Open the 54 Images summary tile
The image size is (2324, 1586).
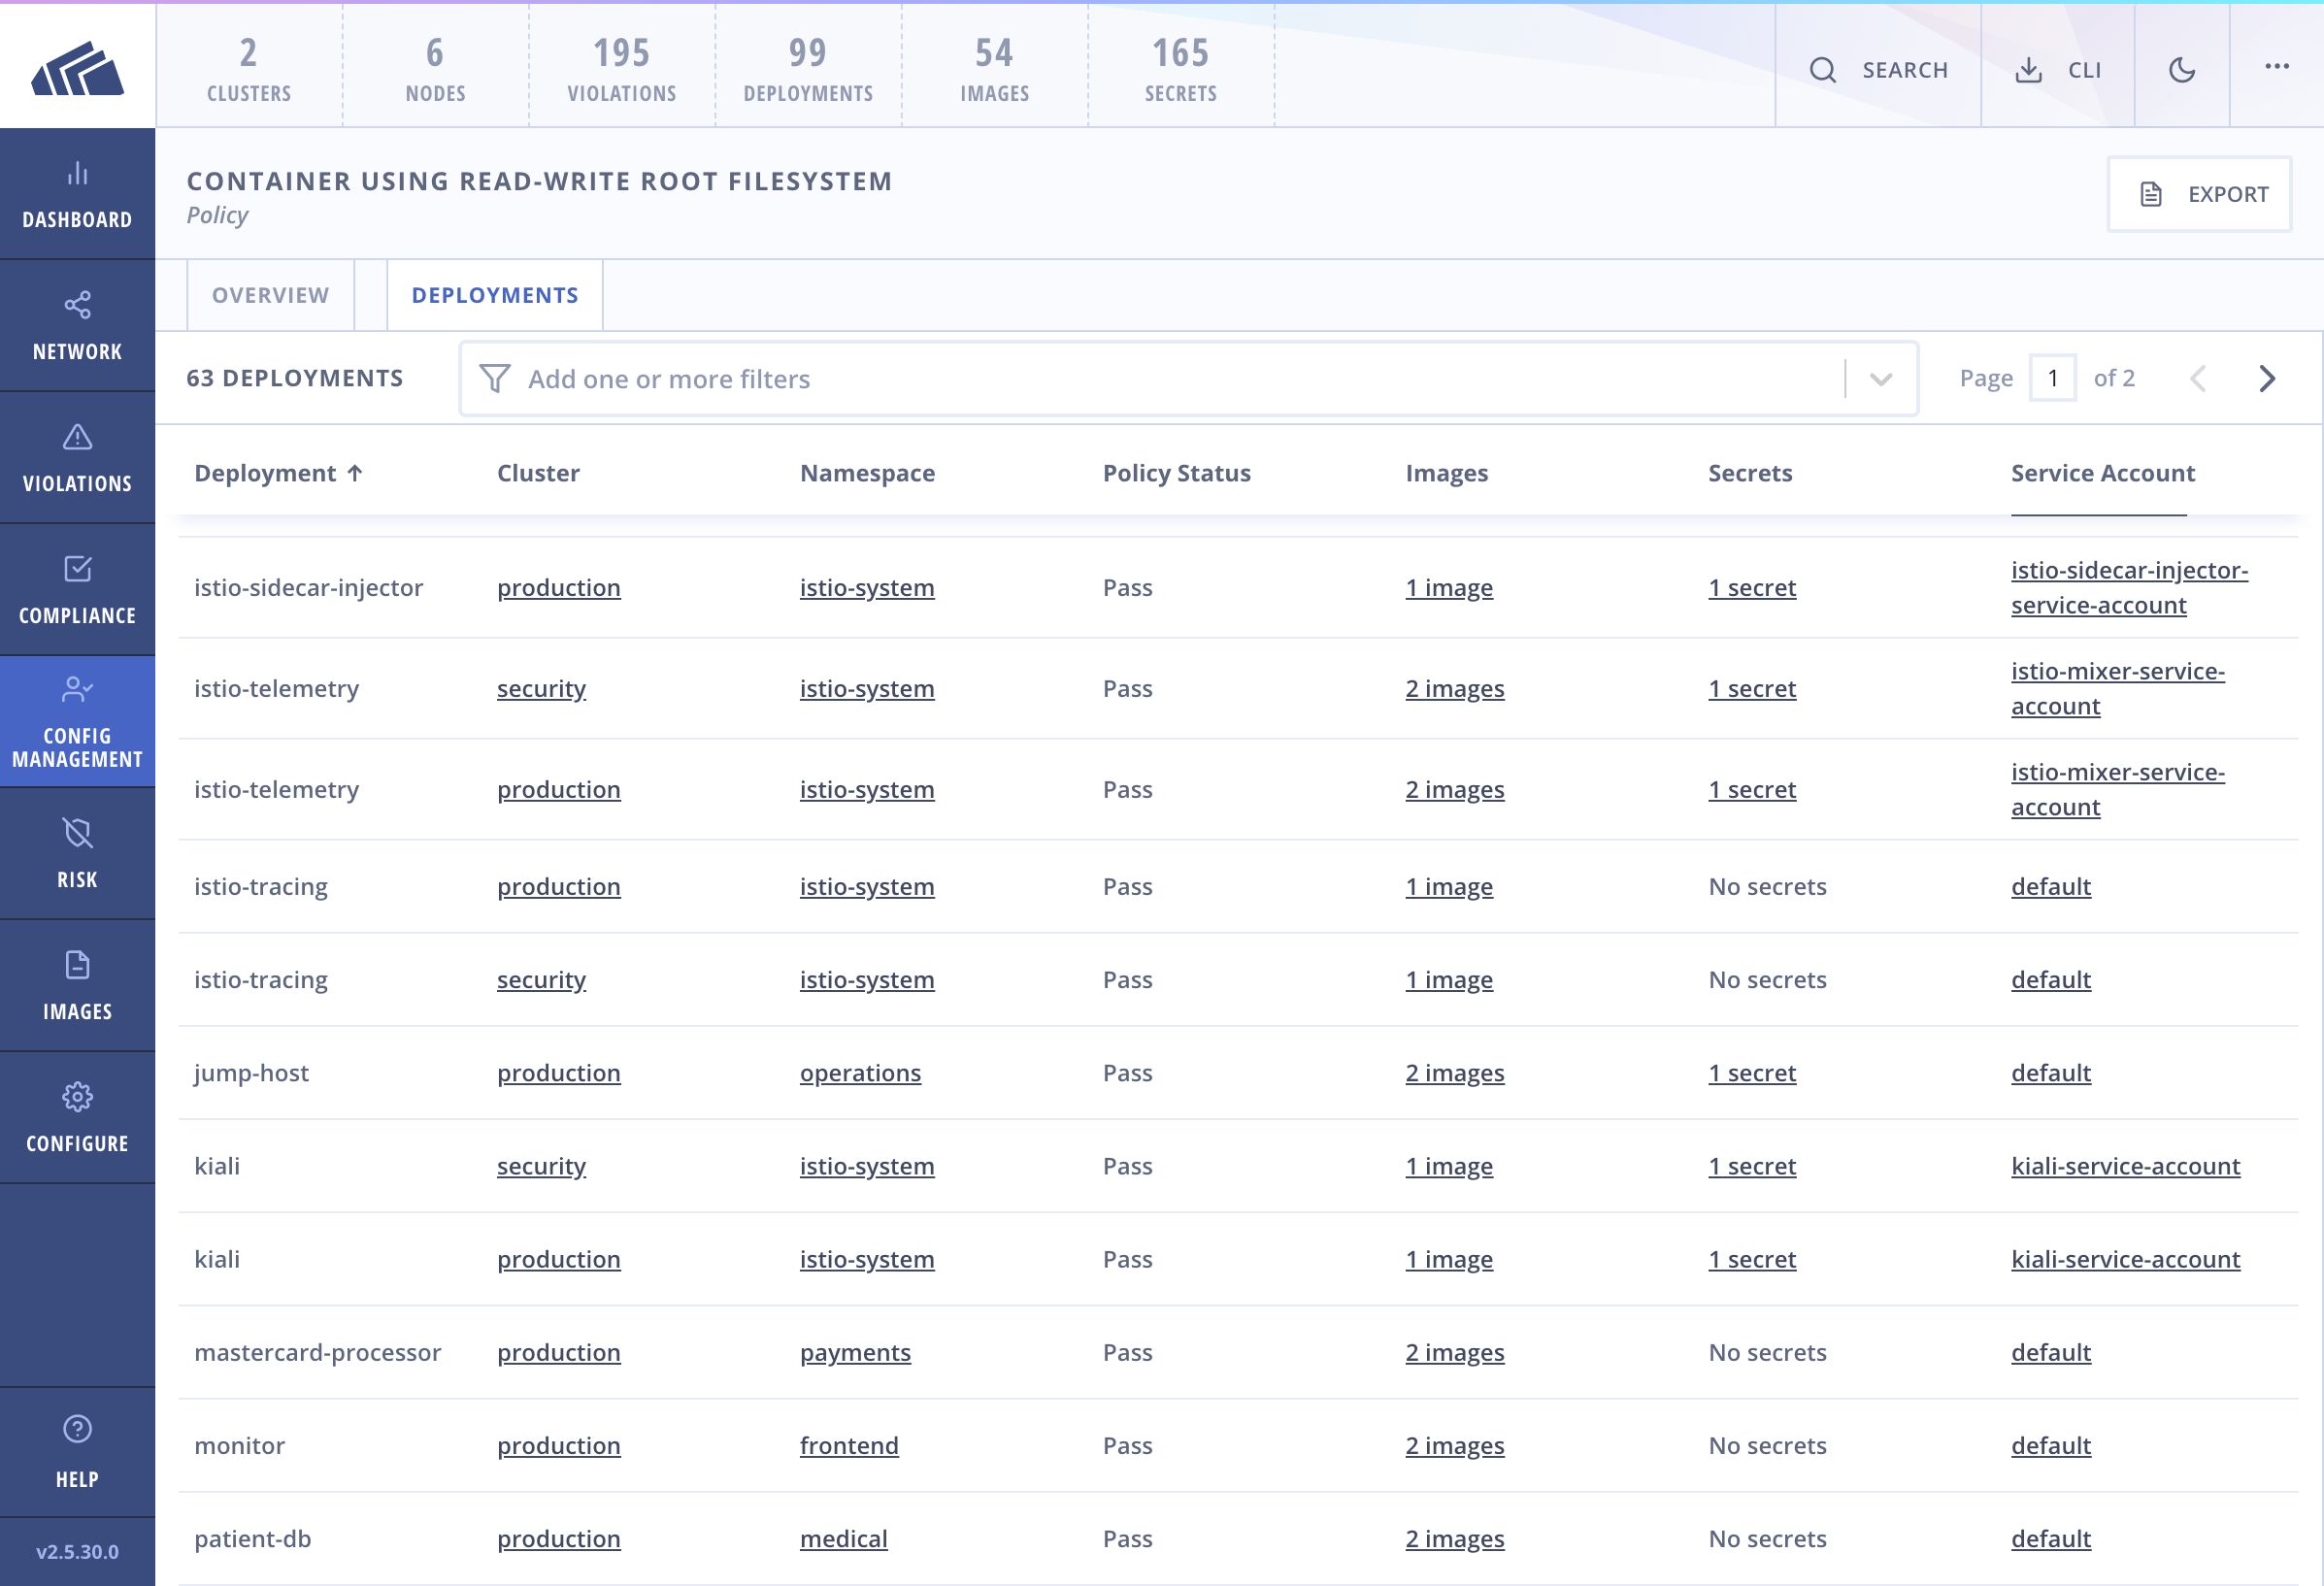[994, 68]
